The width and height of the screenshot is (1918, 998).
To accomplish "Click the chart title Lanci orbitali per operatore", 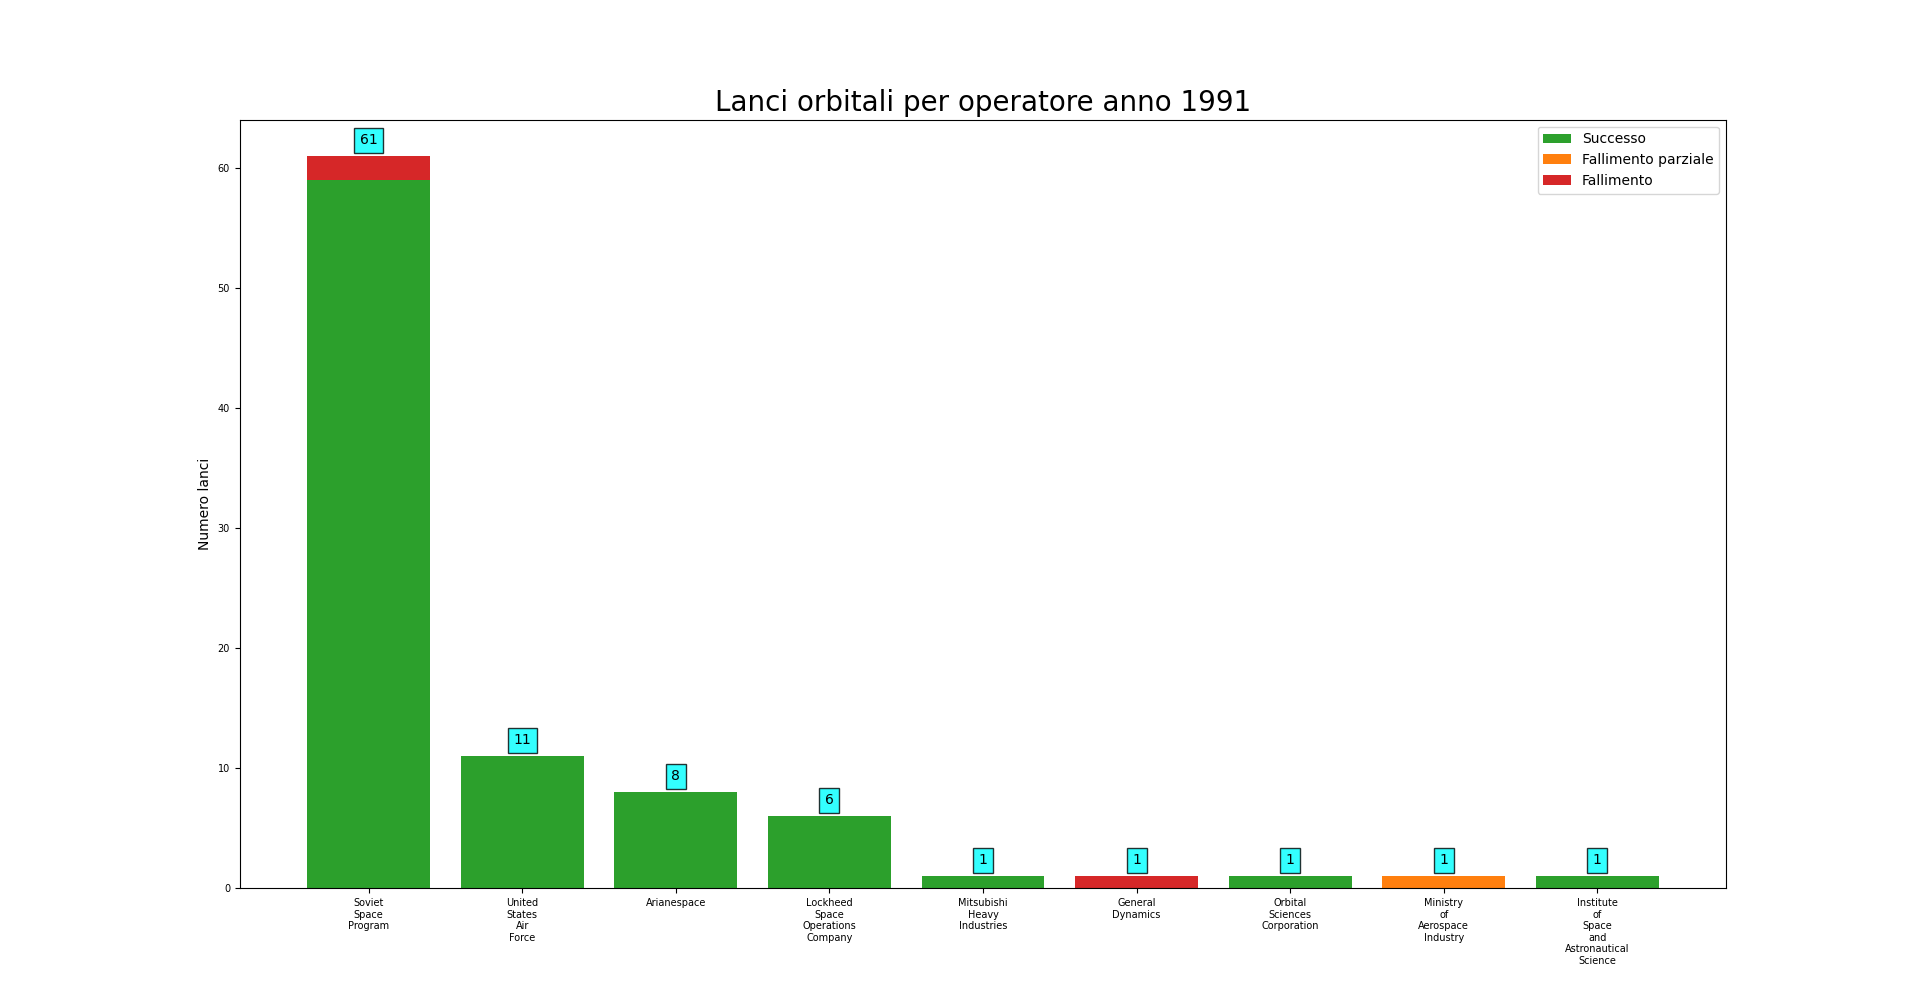I will [x=982, y=102].
